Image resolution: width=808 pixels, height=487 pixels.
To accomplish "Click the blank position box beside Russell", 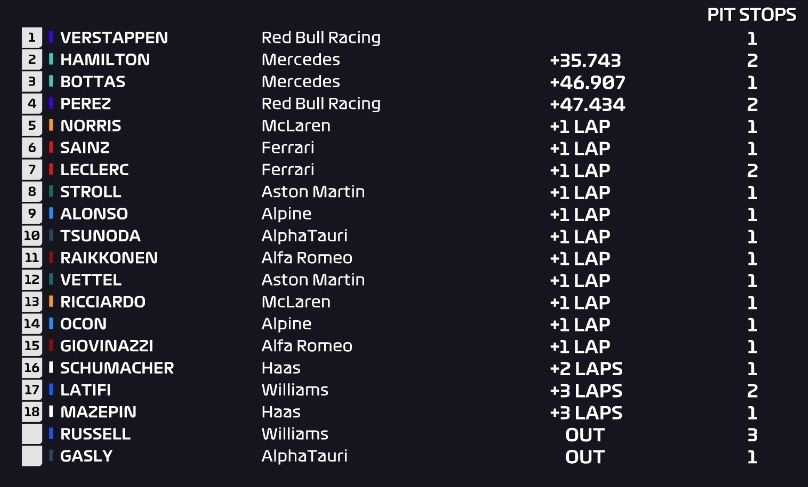I will pyautogui.click(x=32, y=434).
